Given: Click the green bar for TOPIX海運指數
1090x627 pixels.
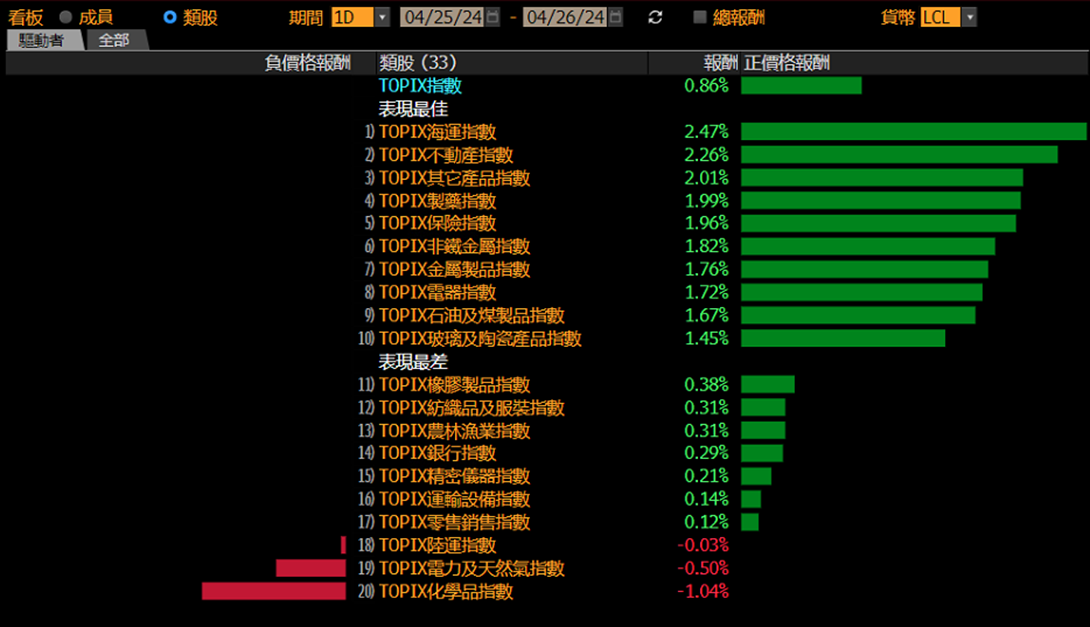Looking at the screenshot, I should [913, 131].
